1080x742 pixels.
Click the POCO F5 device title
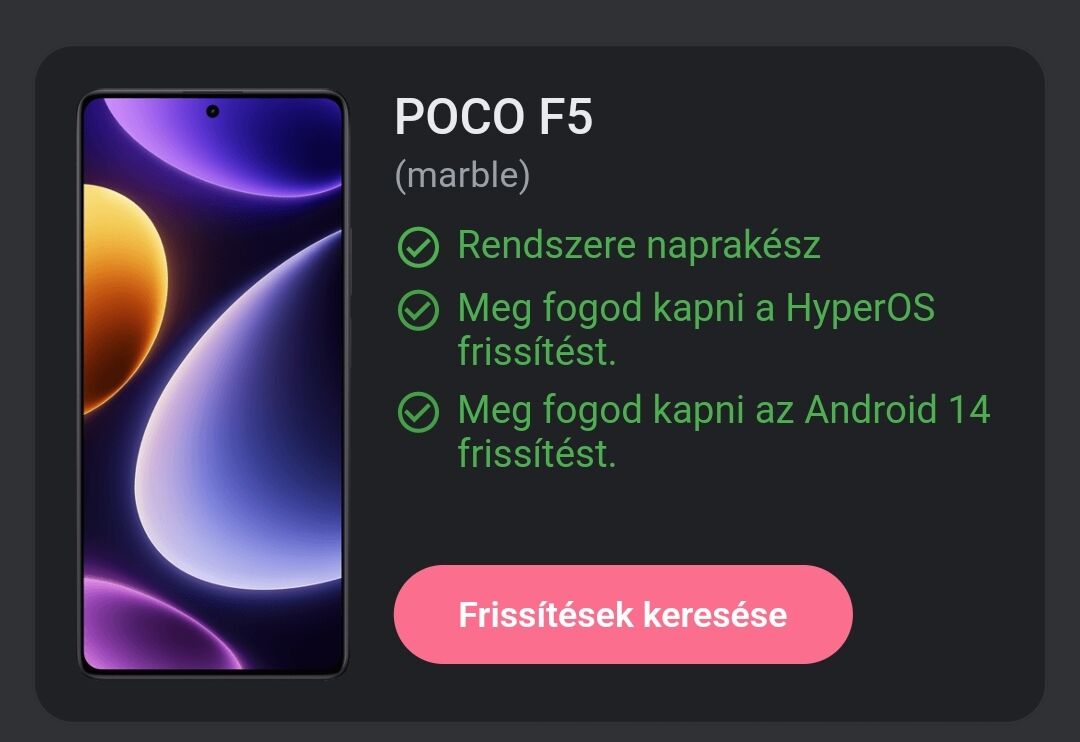[494, 117]
